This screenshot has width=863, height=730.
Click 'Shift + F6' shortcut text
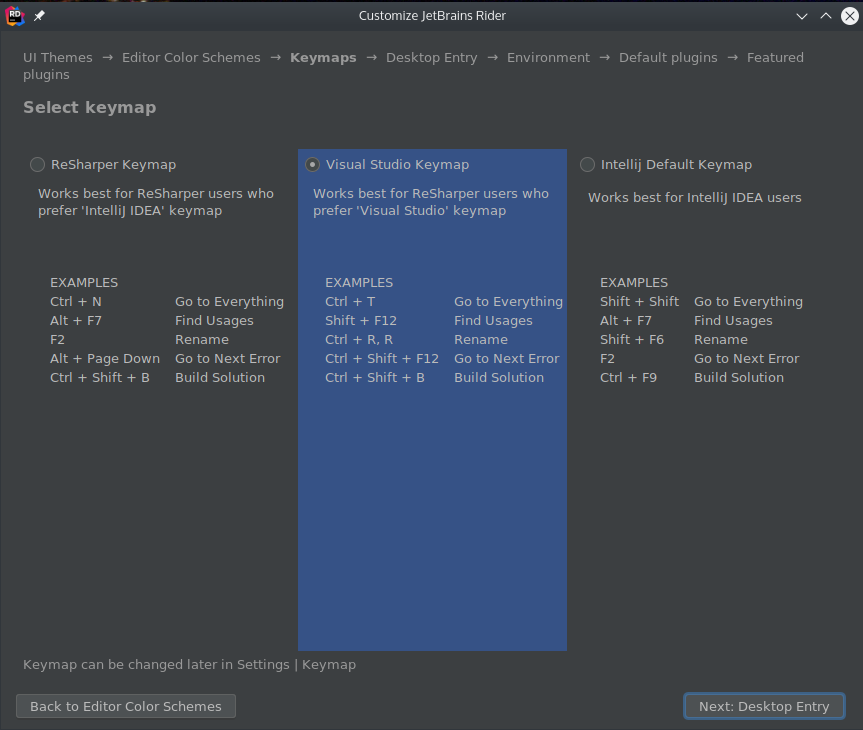coord(632,340)
